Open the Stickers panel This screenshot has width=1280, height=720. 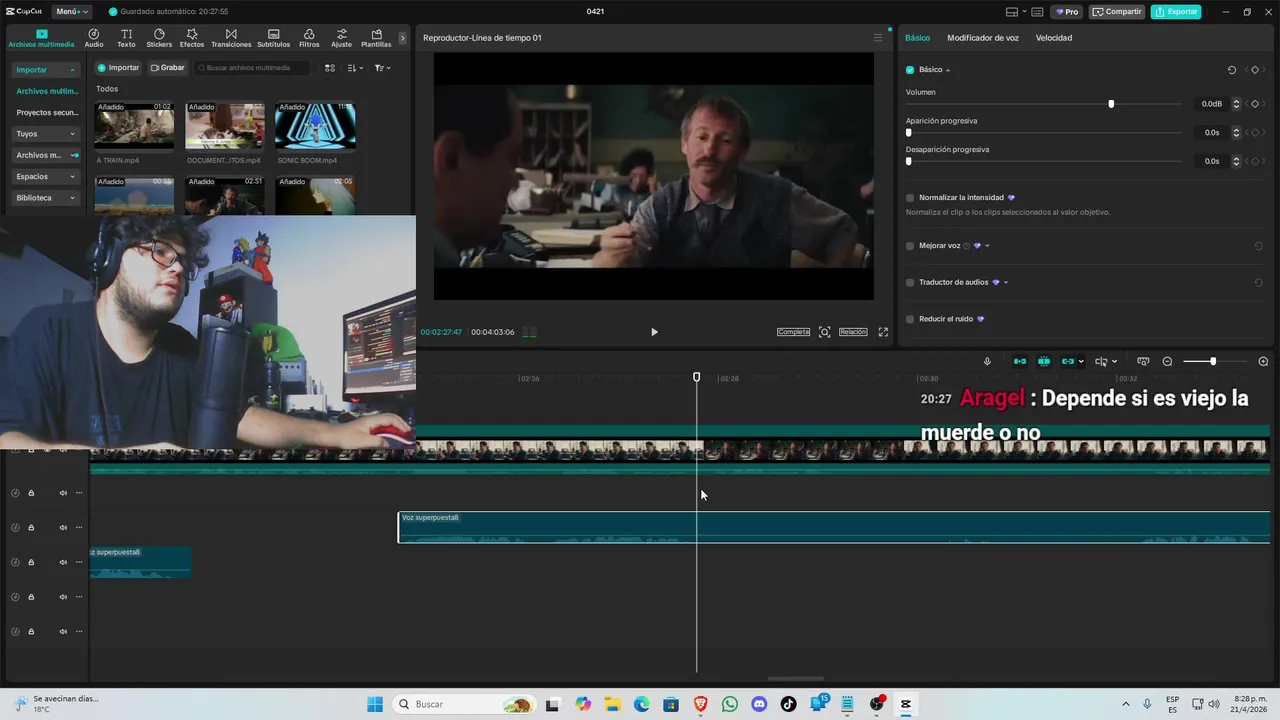pos(159,38)
